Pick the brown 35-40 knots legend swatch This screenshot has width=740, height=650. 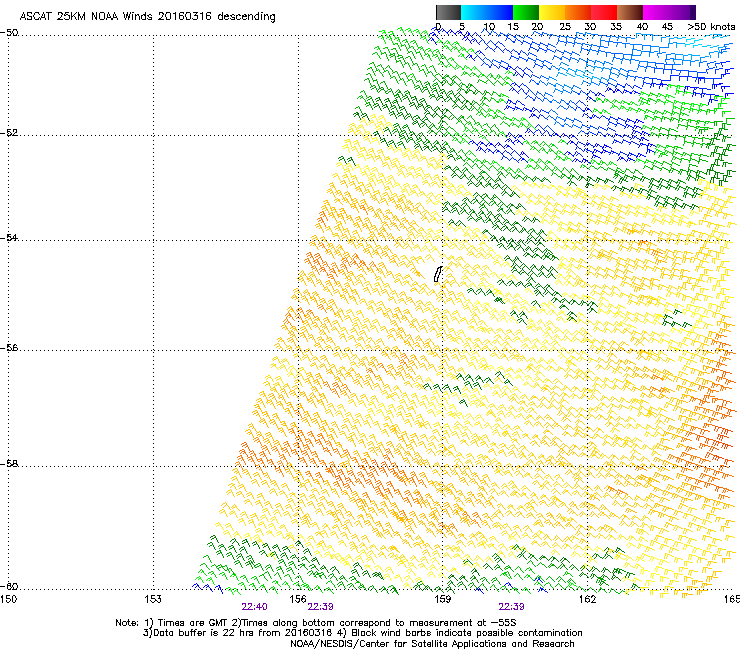click(x=630, y=12)
